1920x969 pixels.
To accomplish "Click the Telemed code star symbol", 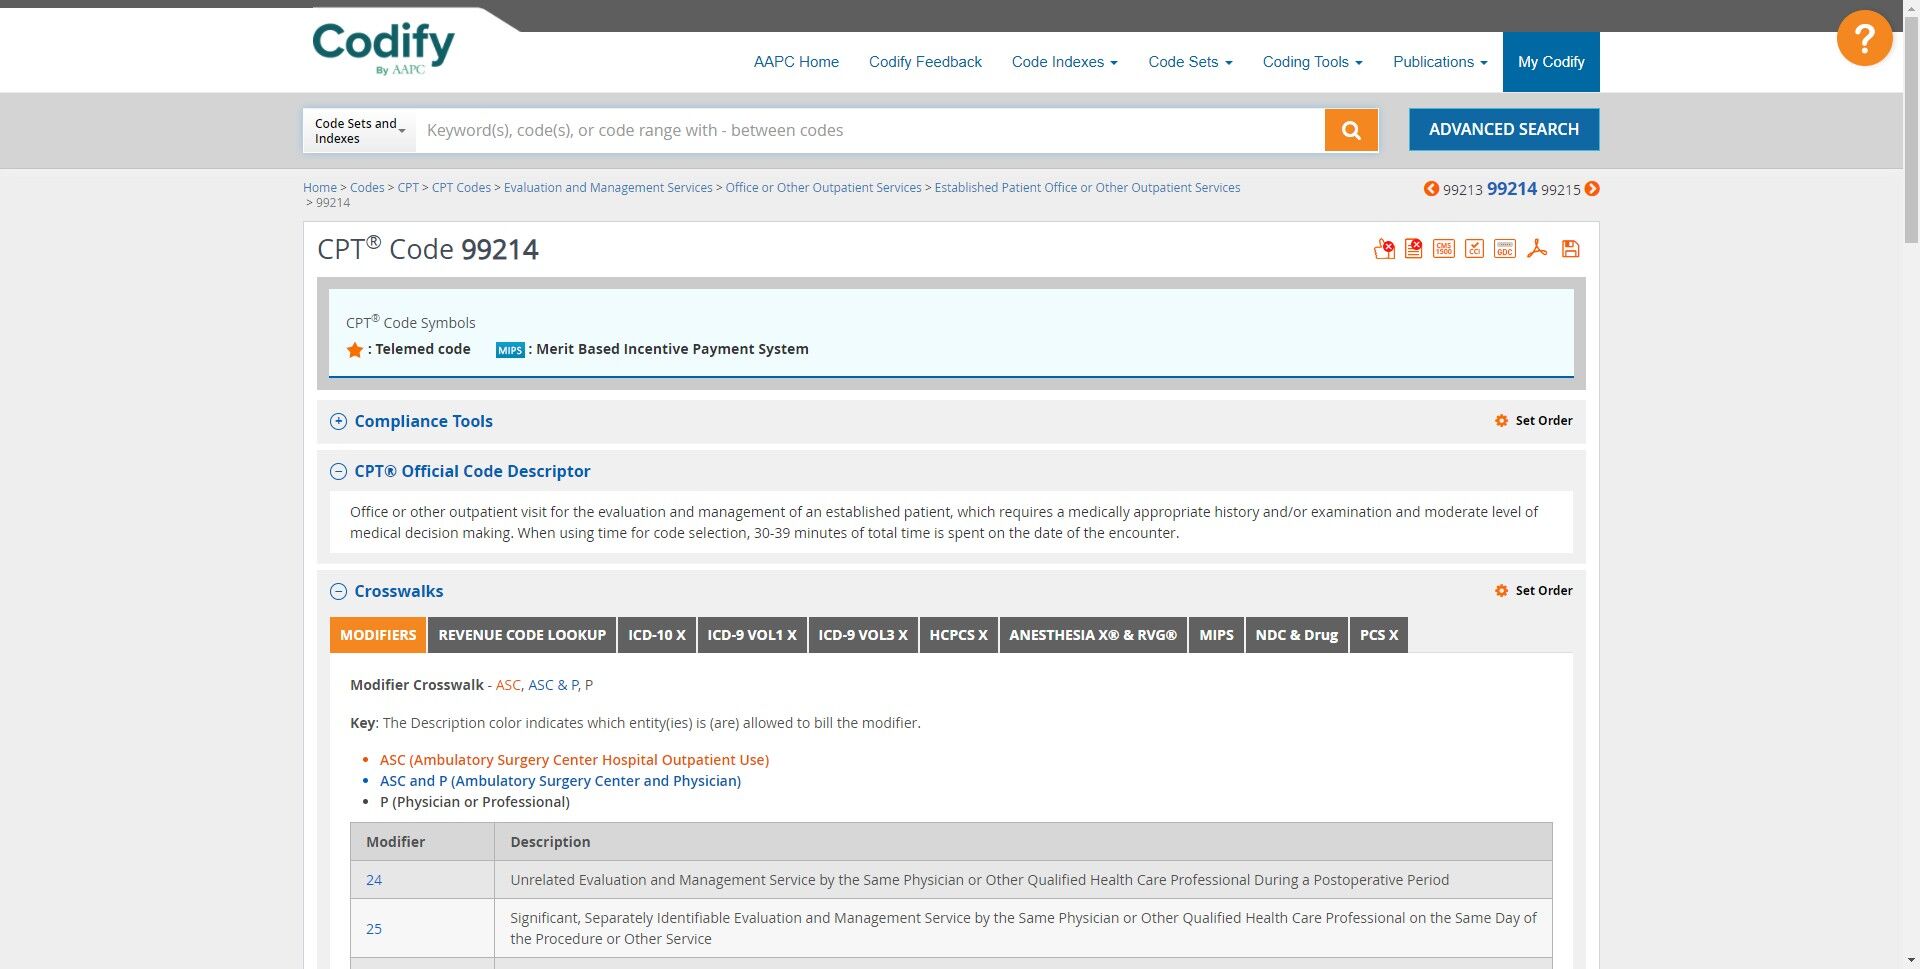I will (354, 350).
